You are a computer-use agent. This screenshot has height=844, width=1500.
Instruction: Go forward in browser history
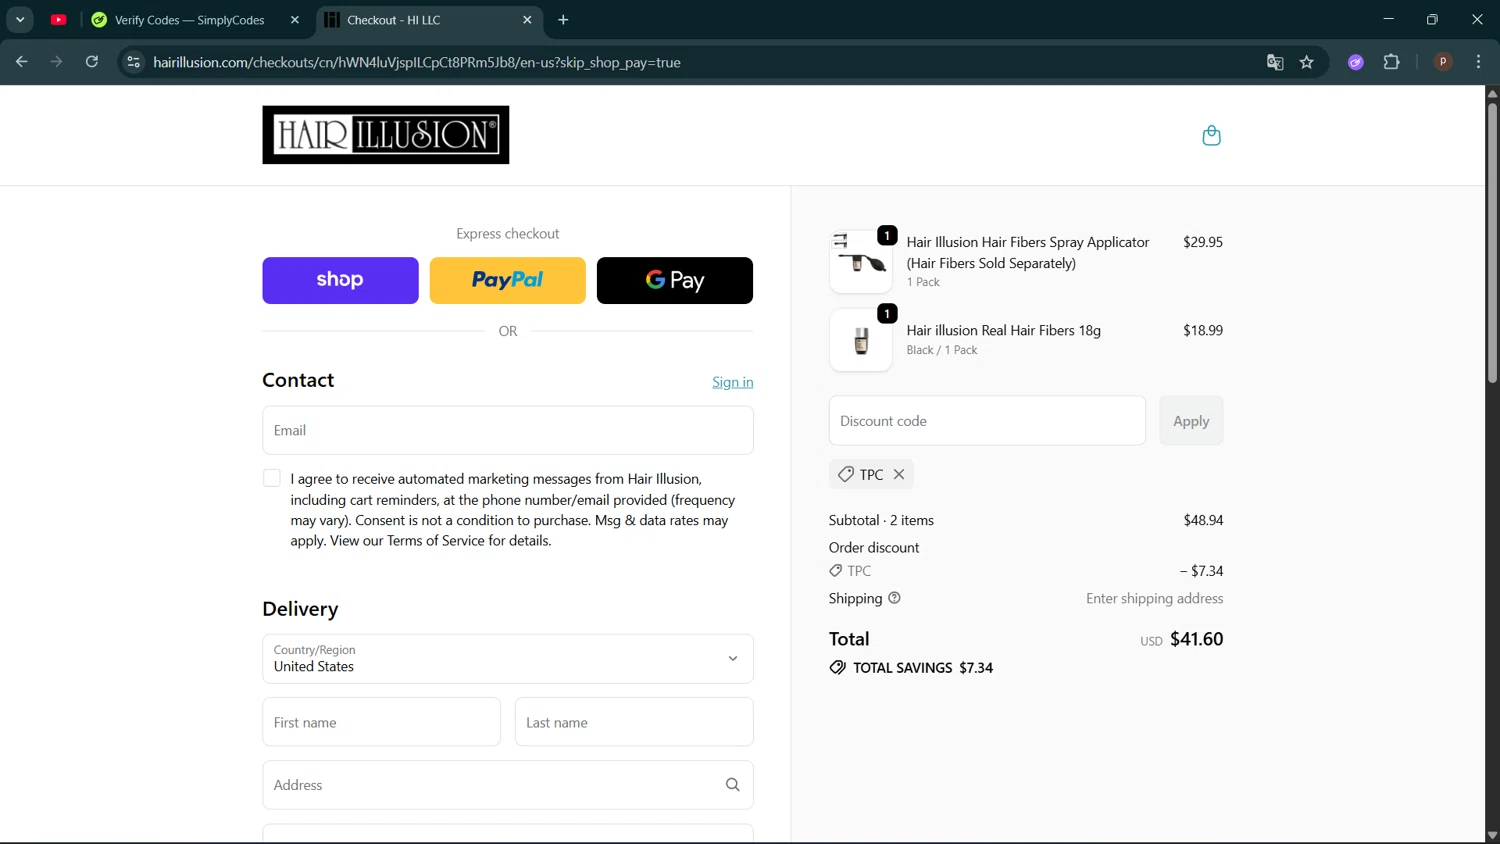pyautogui.click(x=57, y=62)
